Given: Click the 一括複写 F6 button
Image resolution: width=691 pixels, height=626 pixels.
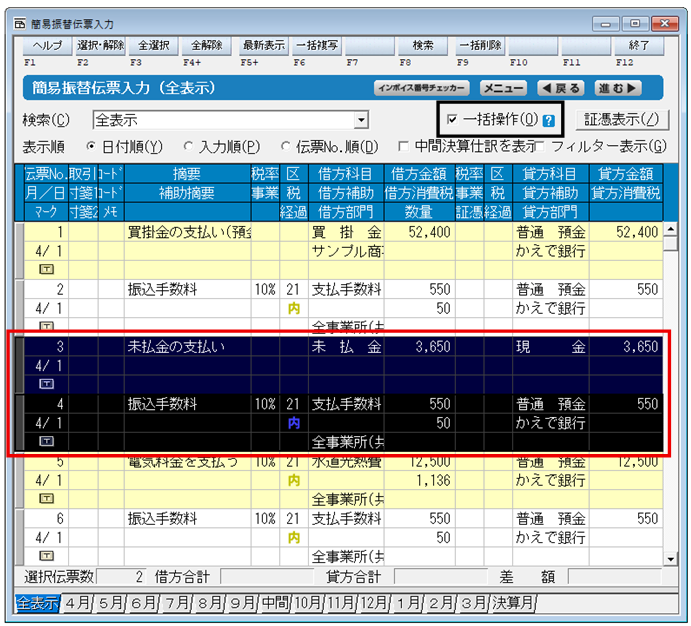Looking at the screenshot, I should 317,45.
